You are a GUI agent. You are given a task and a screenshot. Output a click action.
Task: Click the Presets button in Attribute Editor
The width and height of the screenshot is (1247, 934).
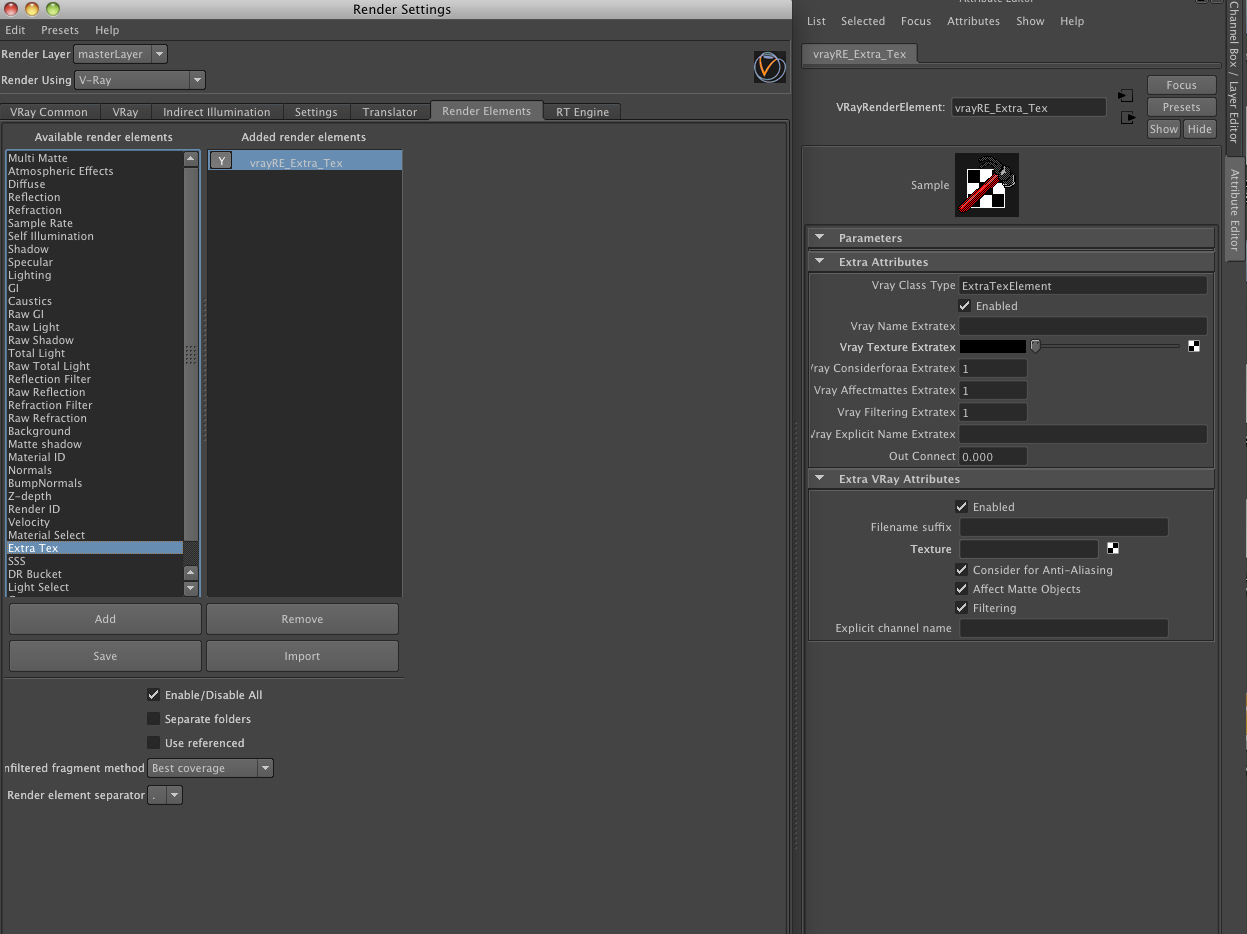tap(1181, 107)
